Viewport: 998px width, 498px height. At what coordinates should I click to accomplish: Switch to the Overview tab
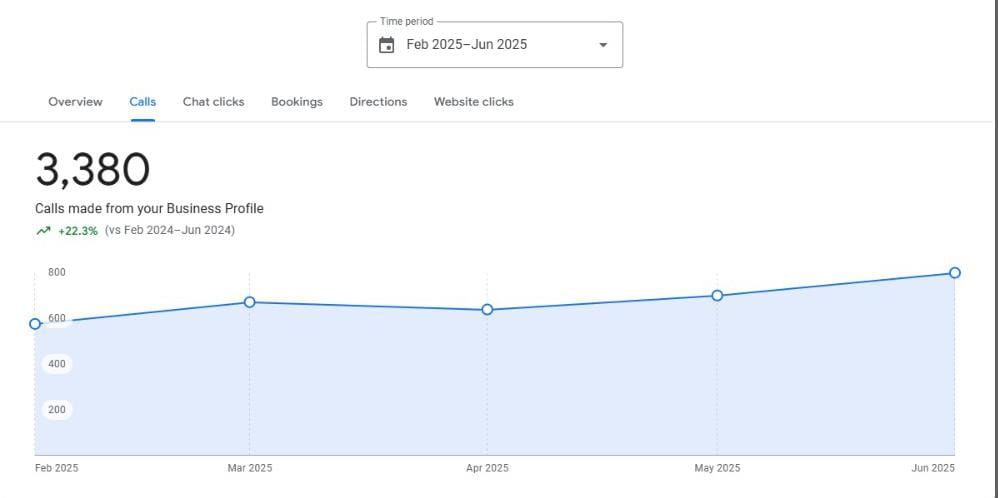point(75,102)
